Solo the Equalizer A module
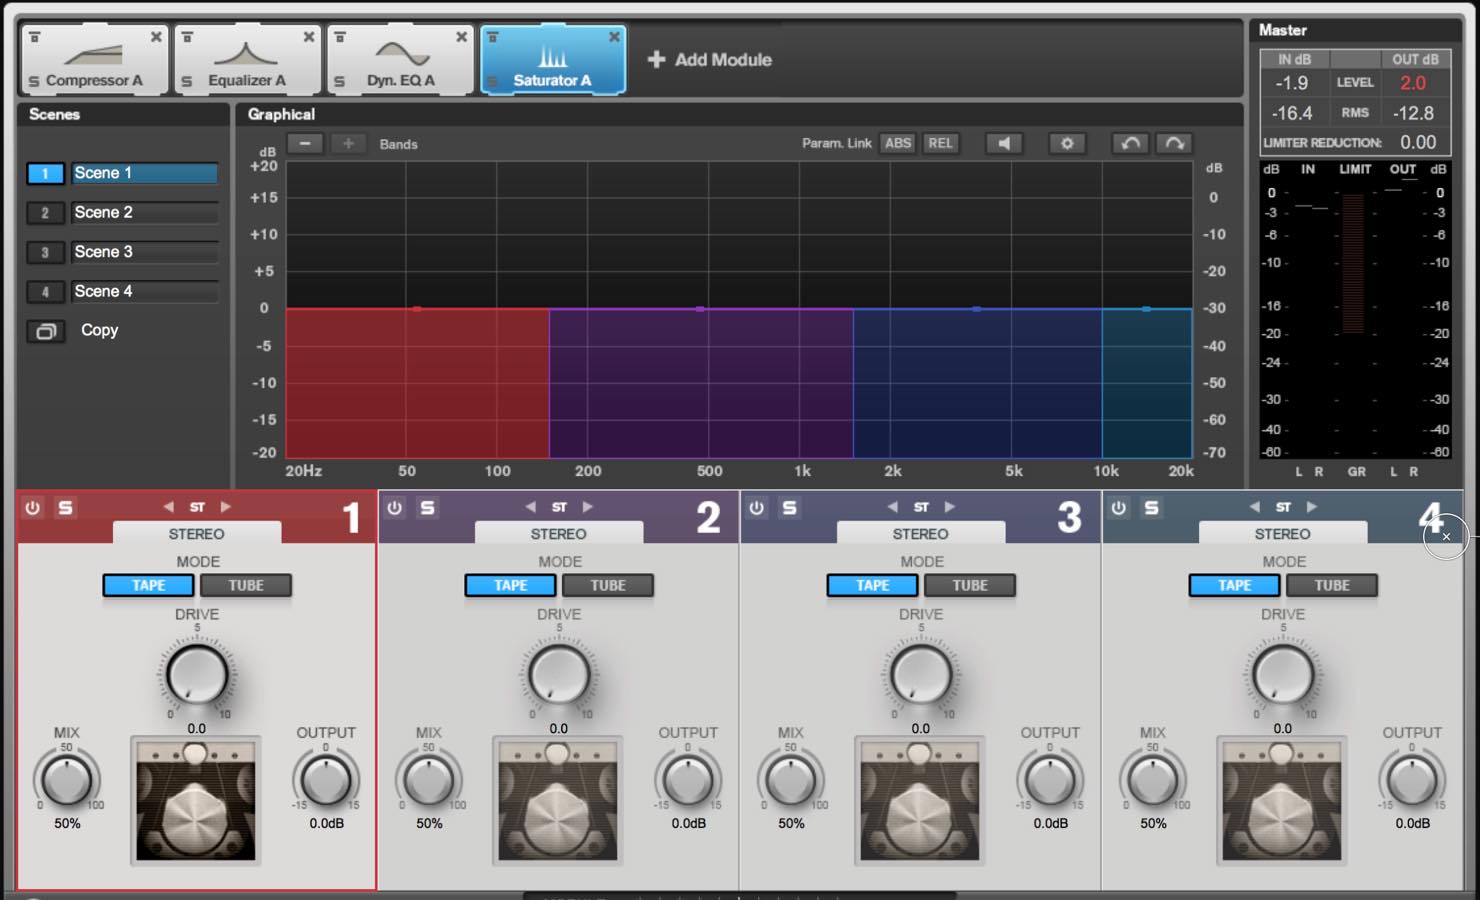 186,81
